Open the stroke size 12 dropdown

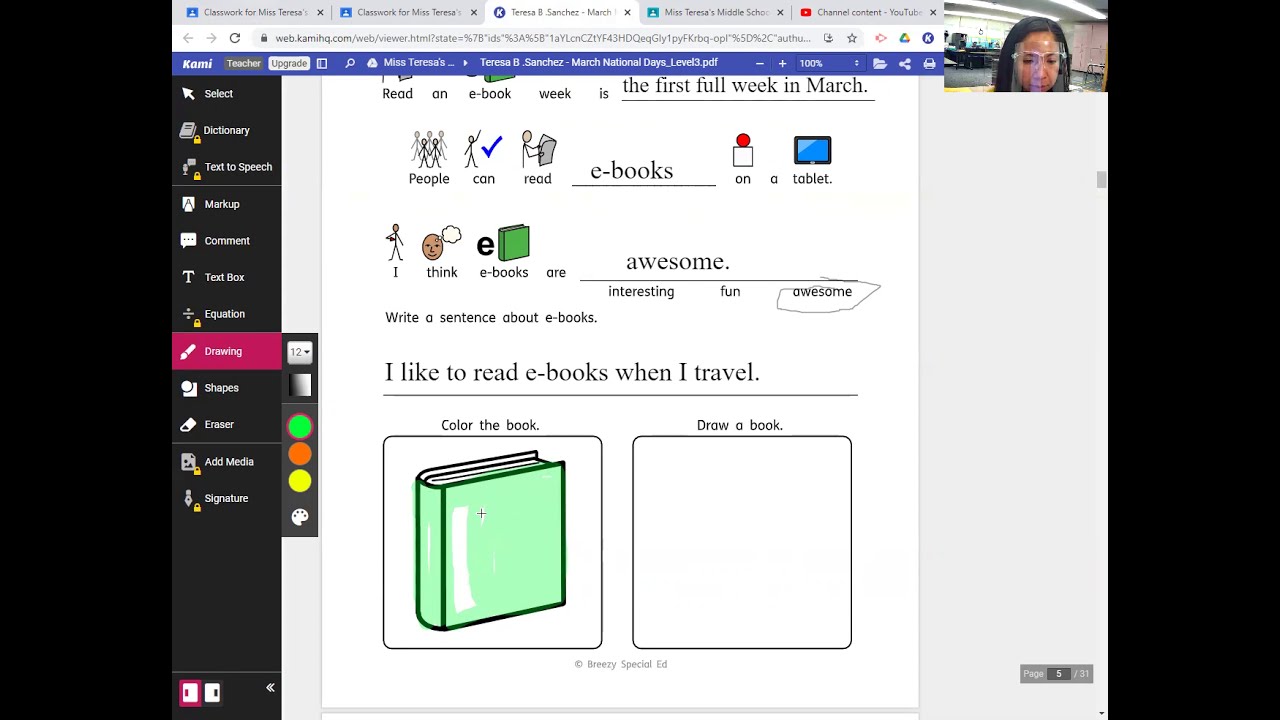click(x=299, y=352)
